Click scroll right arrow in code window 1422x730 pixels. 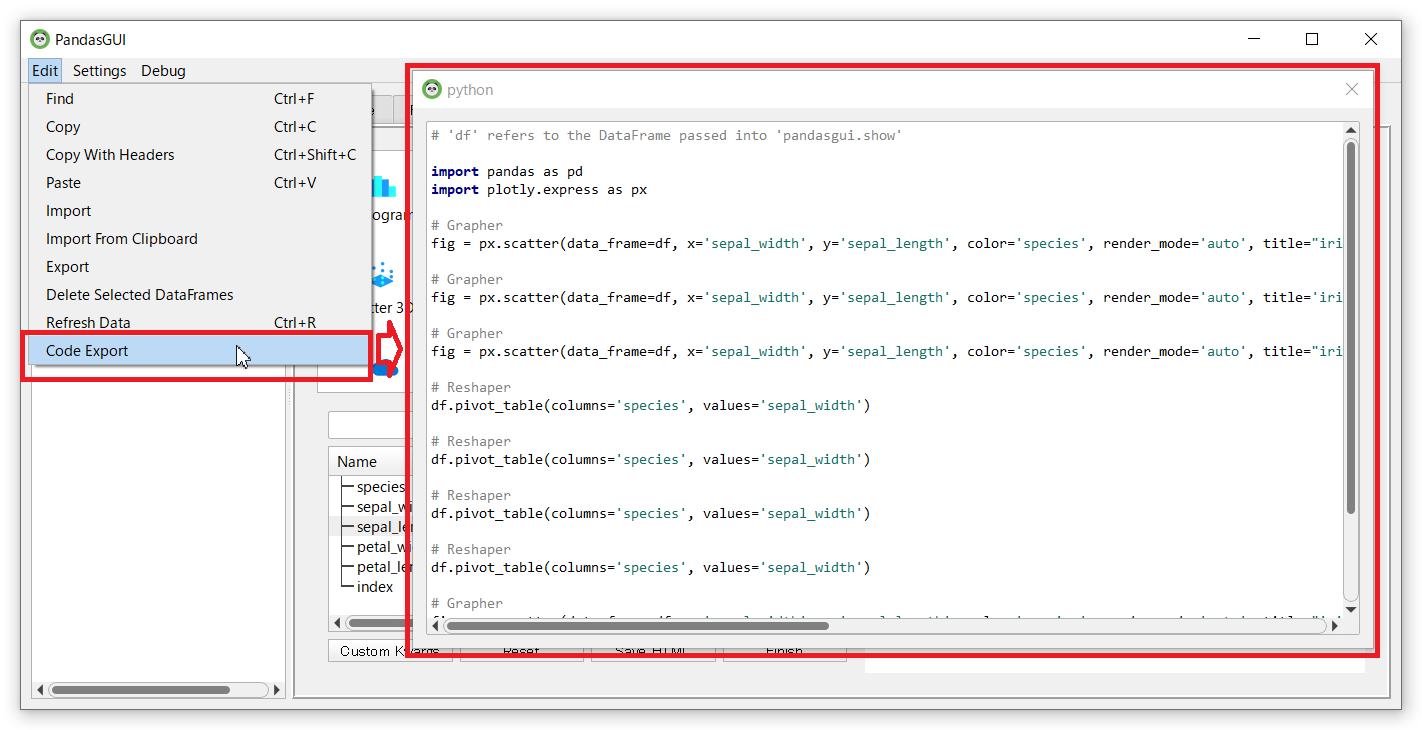click(1335, 626)
